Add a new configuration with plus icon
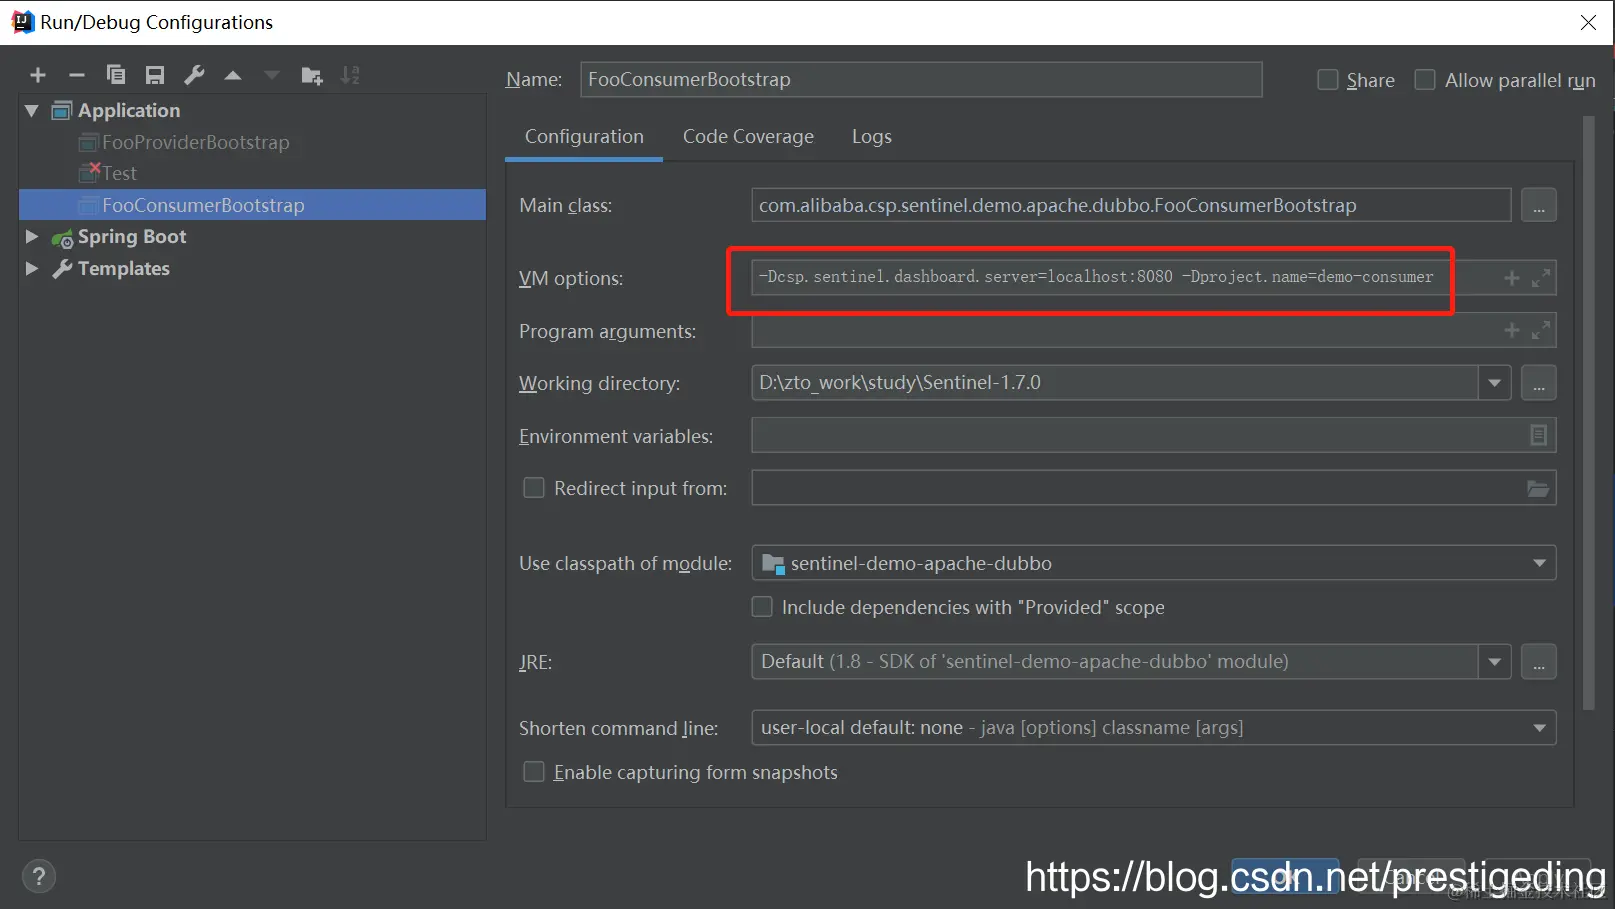Image resolution: width=1615 pixels, height=909 pixels. pyautogui.click(x=38, y=75)
